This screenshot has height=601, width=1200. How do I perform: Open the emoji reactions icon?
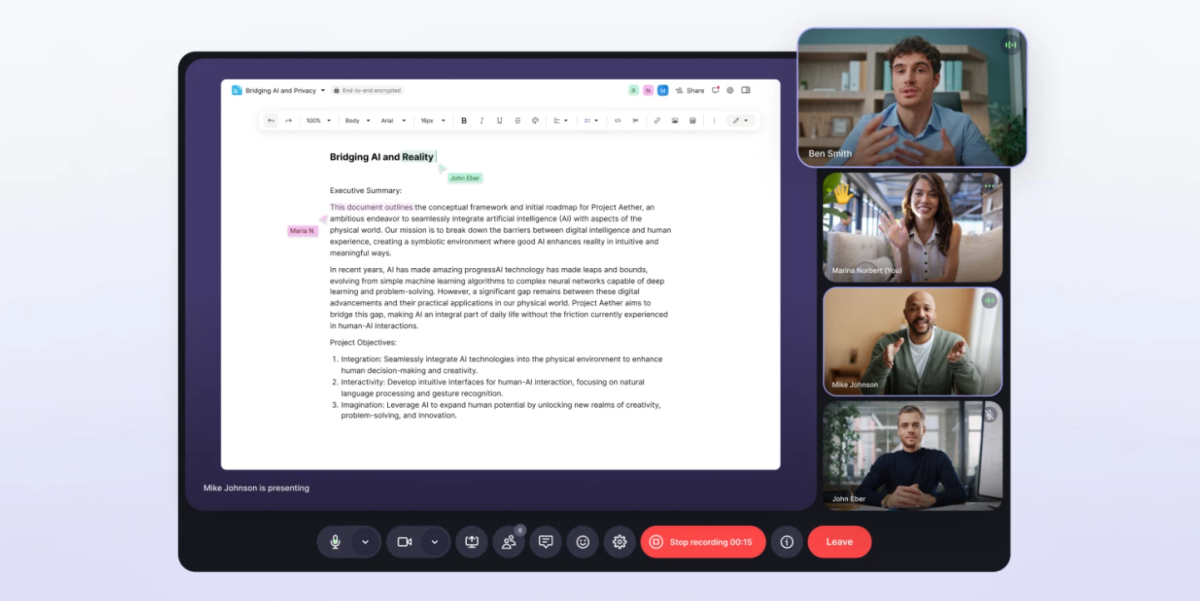[x=583, y=542]
